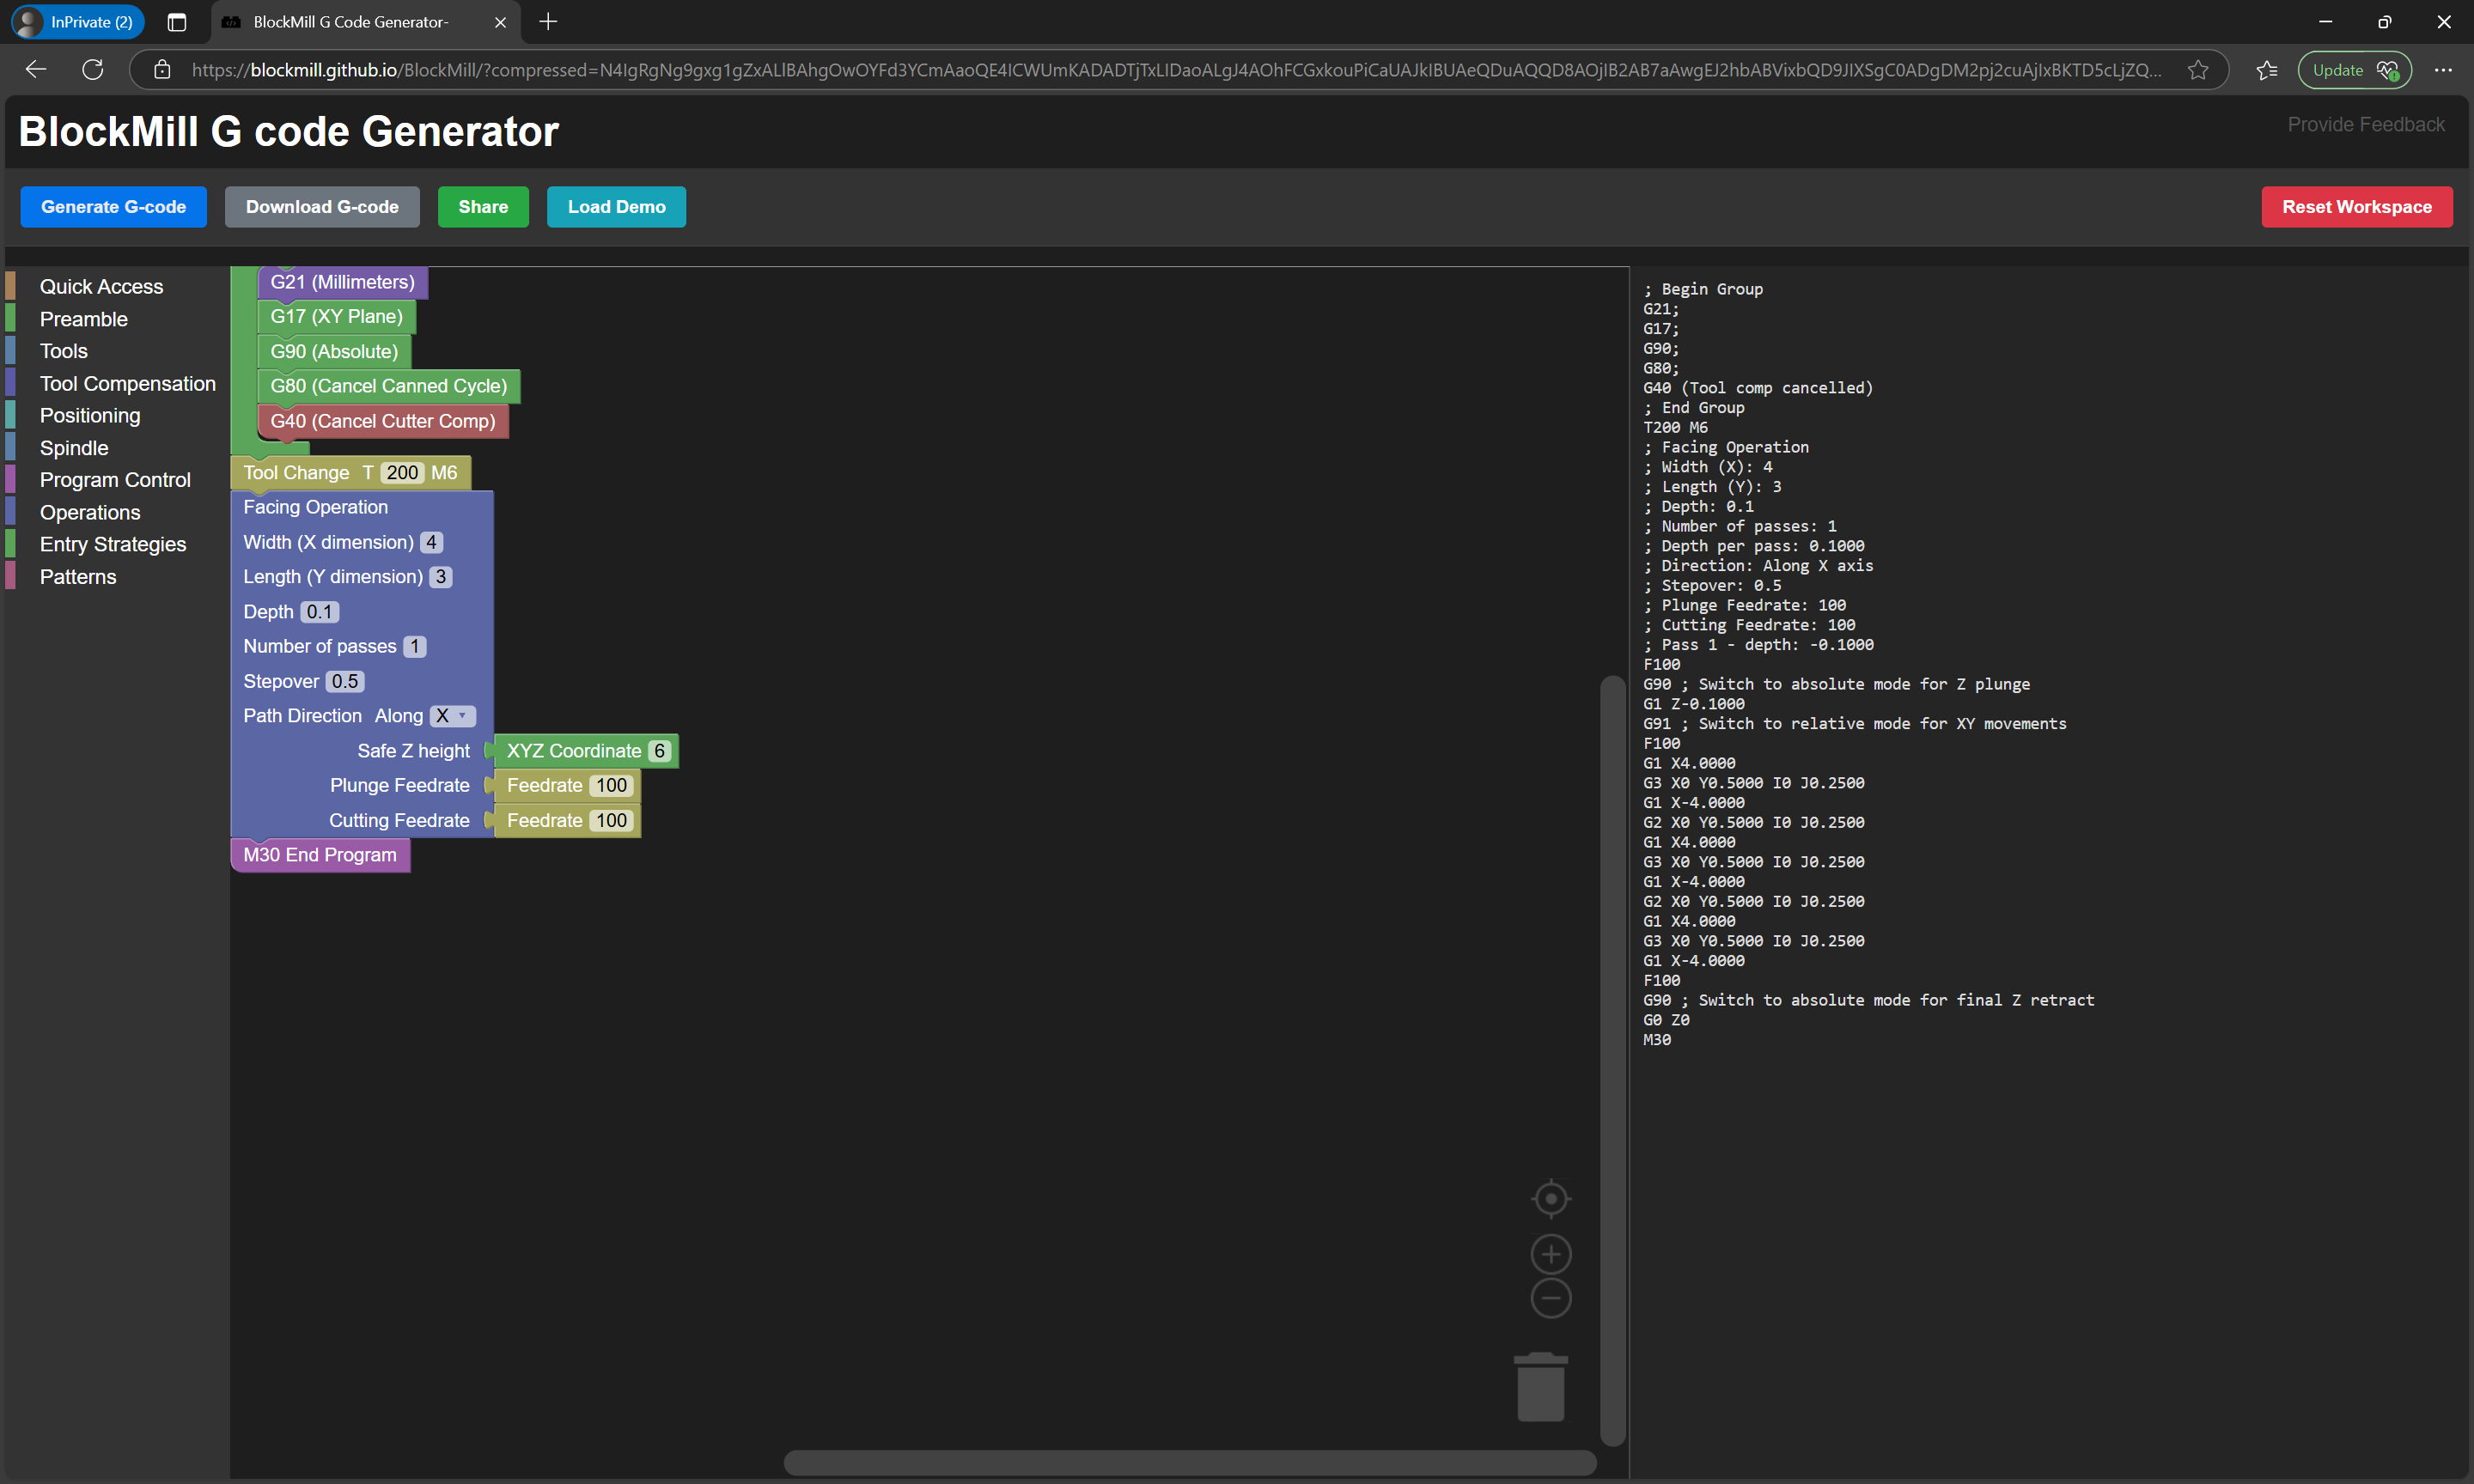Open the Favorites list icon

(2266, 70)
